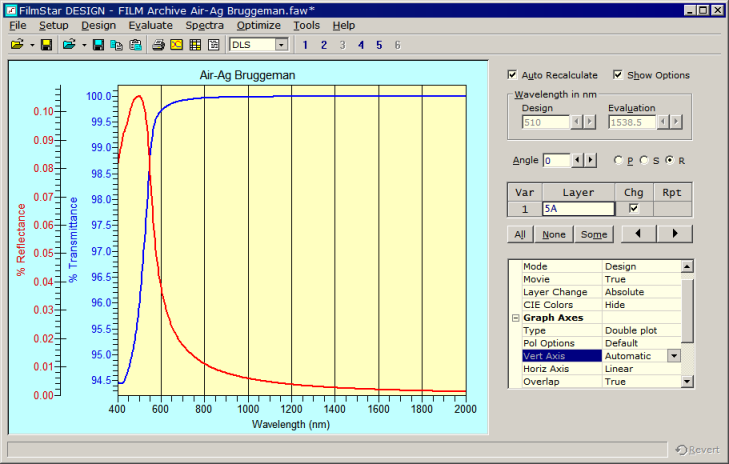This screenshot has width=729, height=464.
Task: Open the Evaluate menu
Action: tap(151, 25)
